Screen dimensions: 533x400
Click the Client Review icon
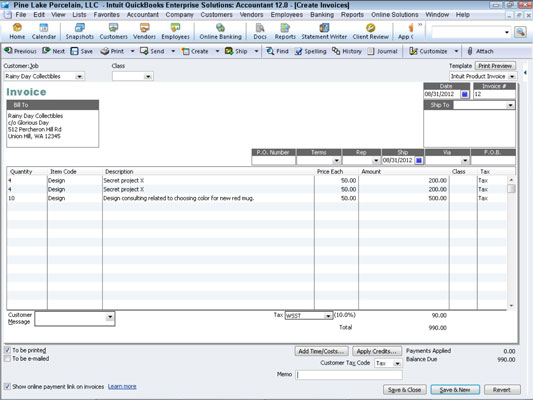tap(370, 31)
